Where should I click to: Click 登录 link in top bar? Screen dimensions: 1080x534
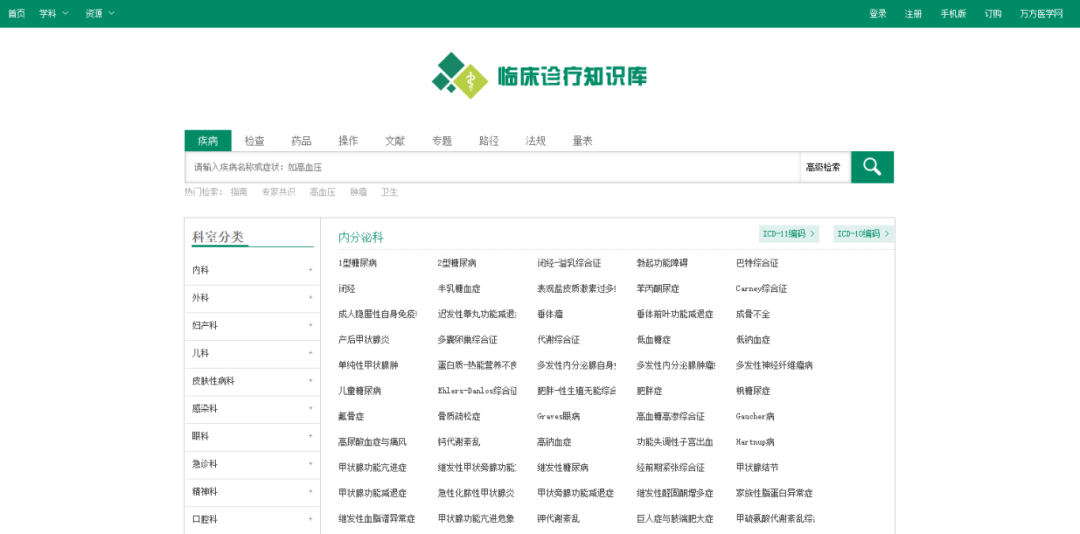coord(878,13)
